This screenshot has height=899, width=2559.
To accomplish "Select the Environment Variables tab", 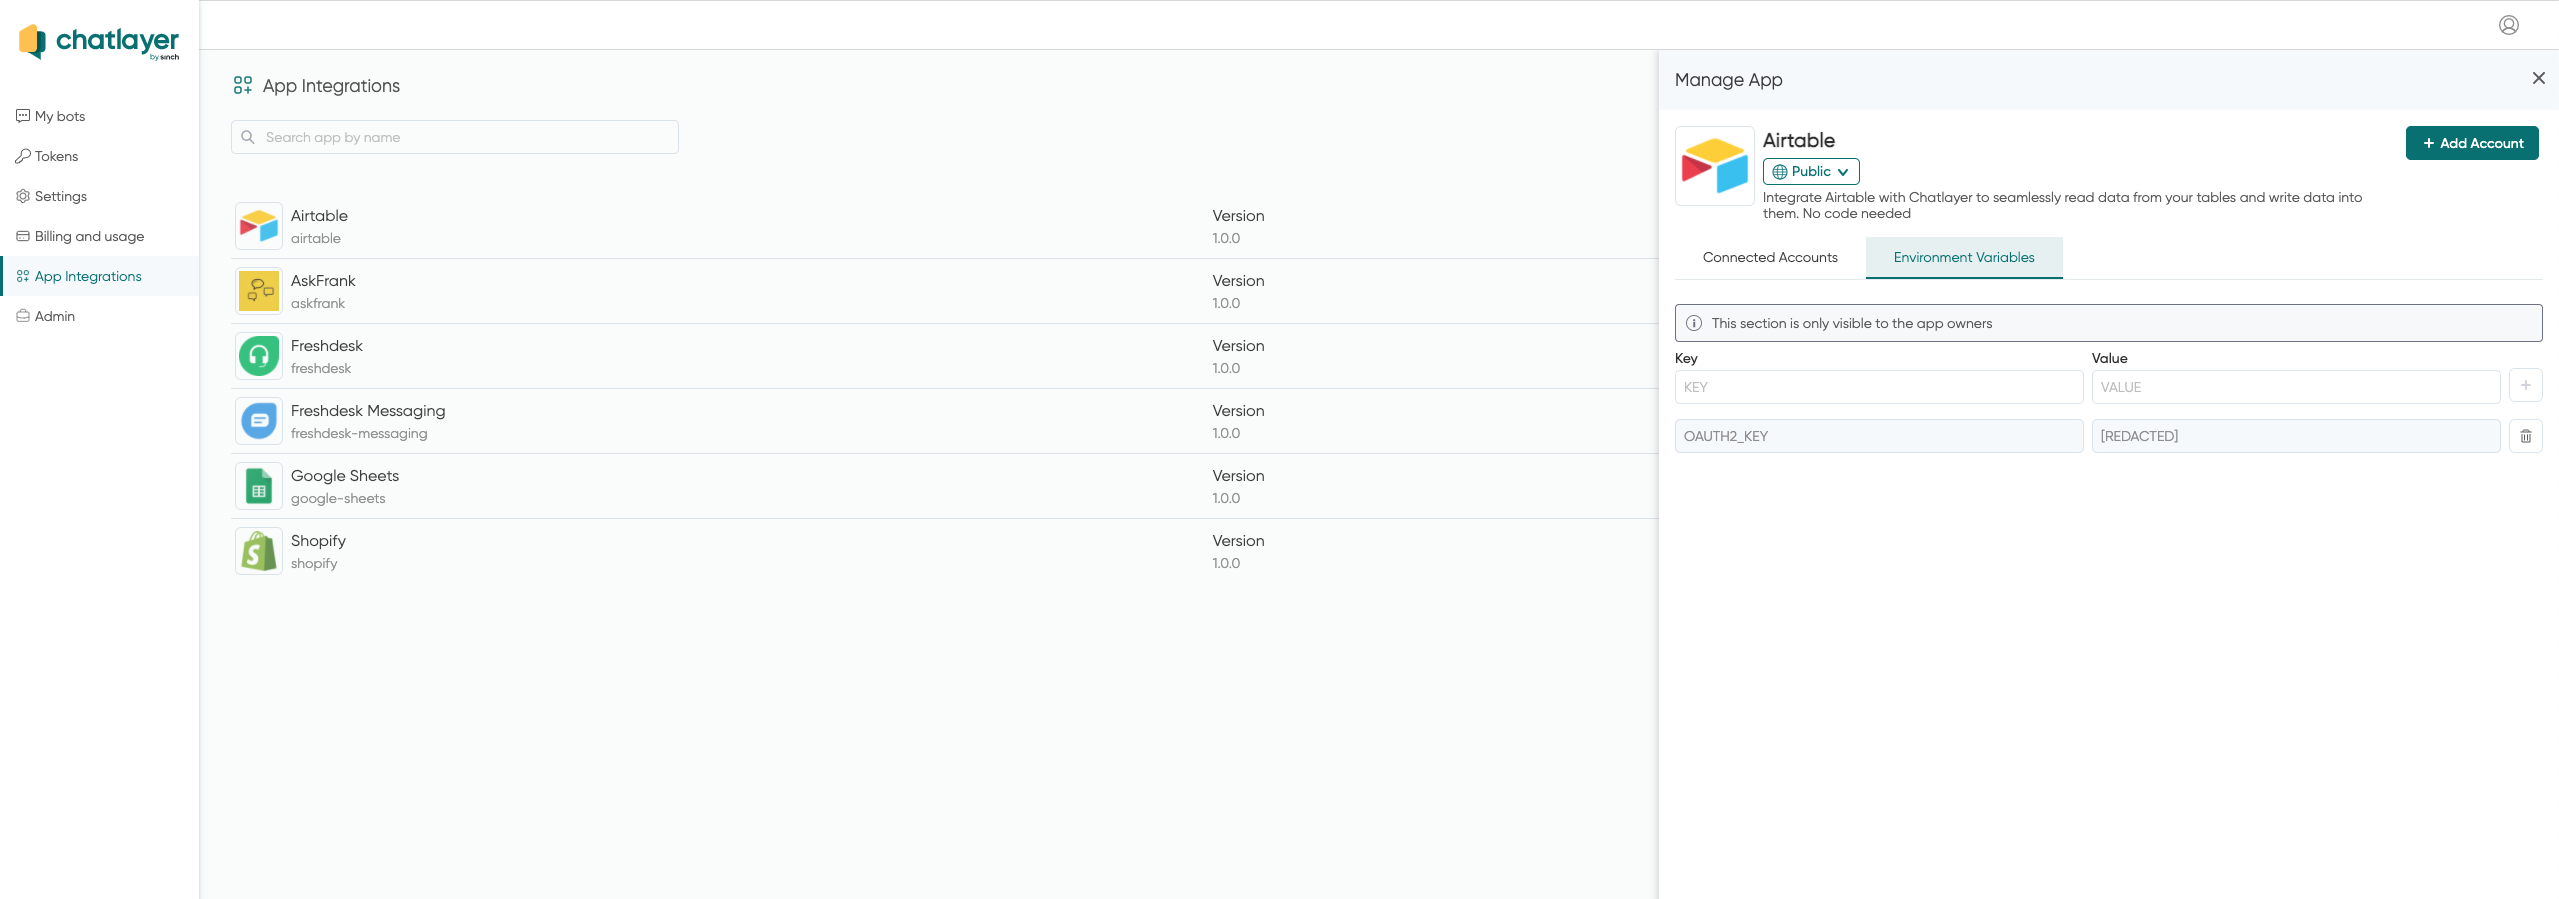I will point(1963,258).
